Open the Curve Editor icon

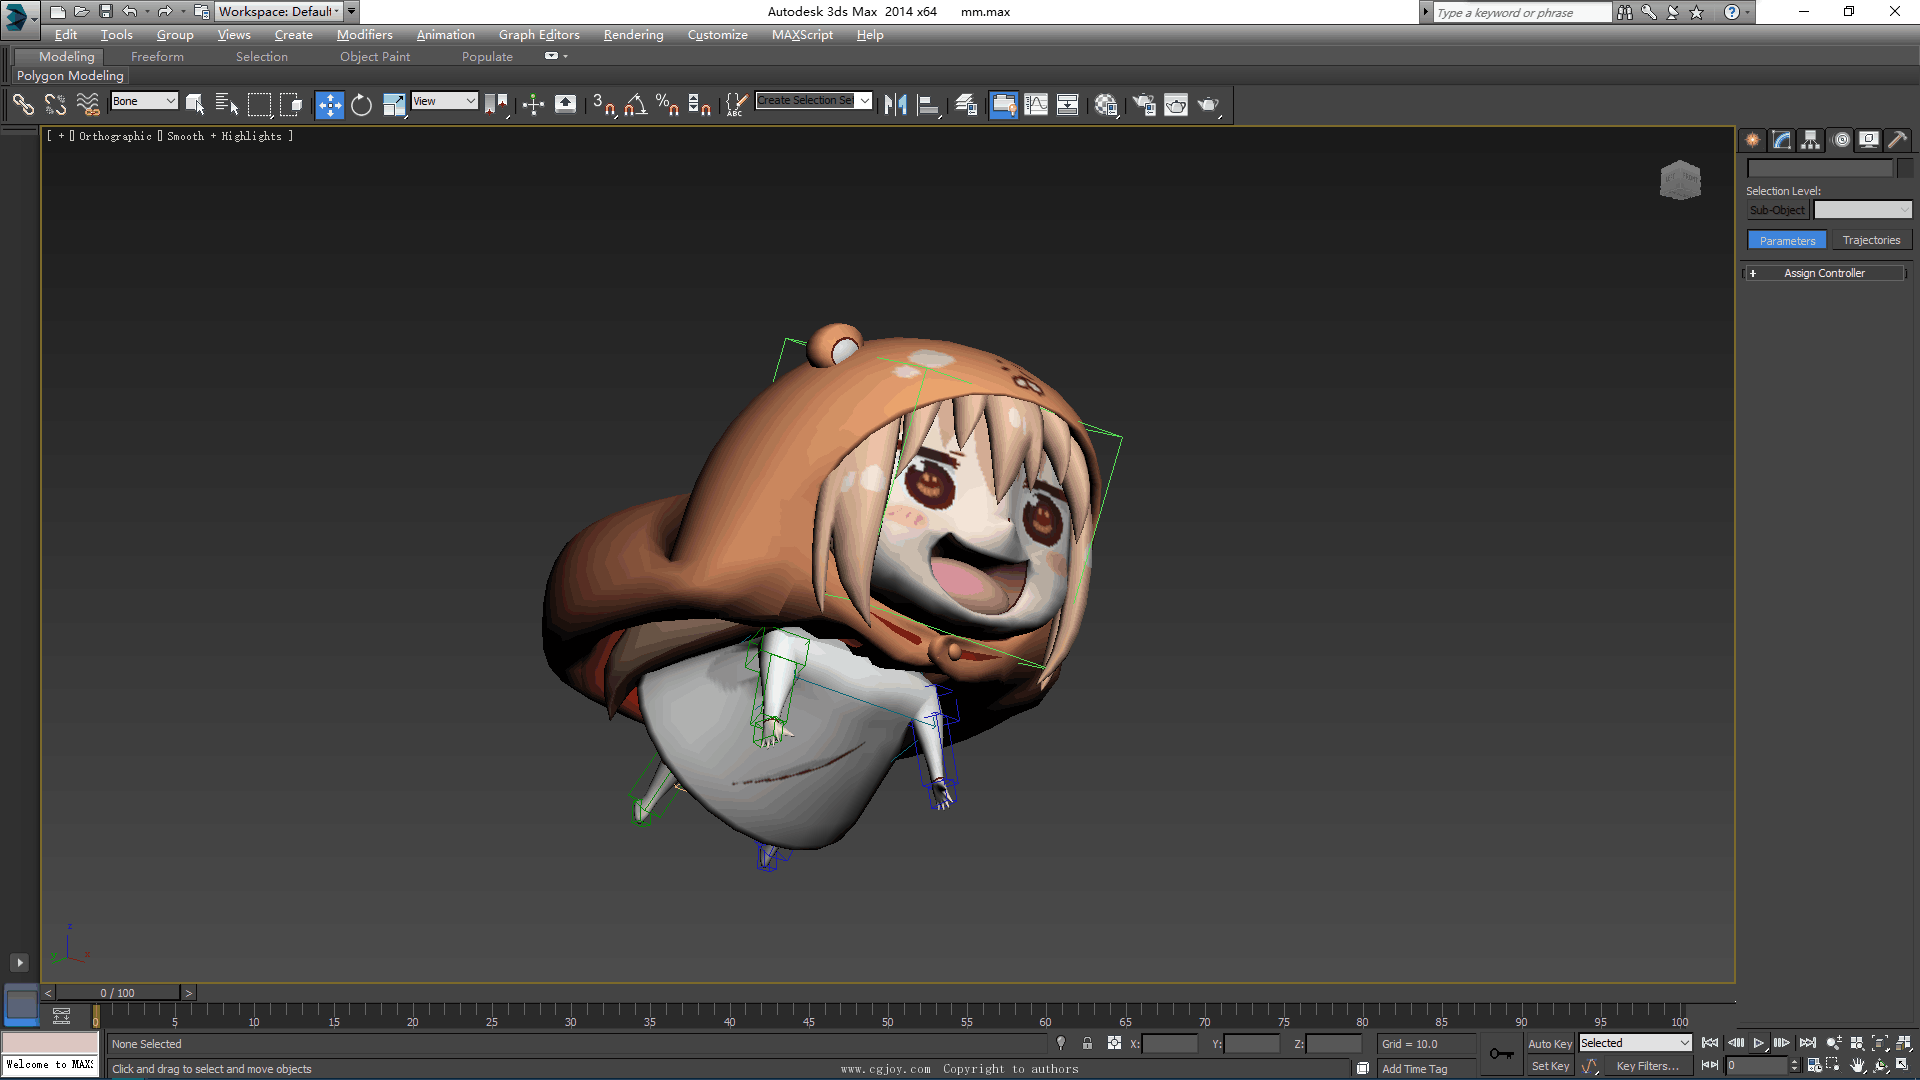coord(1036,104)
